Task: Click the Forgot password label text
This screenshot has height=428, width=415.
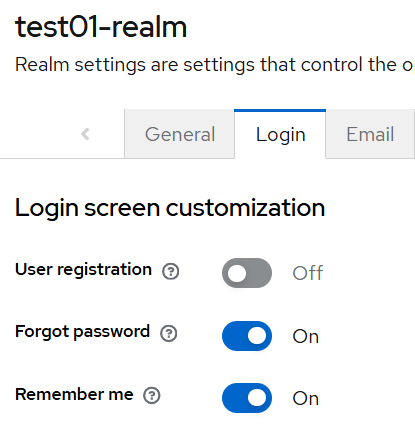Action: coord(82,332)
